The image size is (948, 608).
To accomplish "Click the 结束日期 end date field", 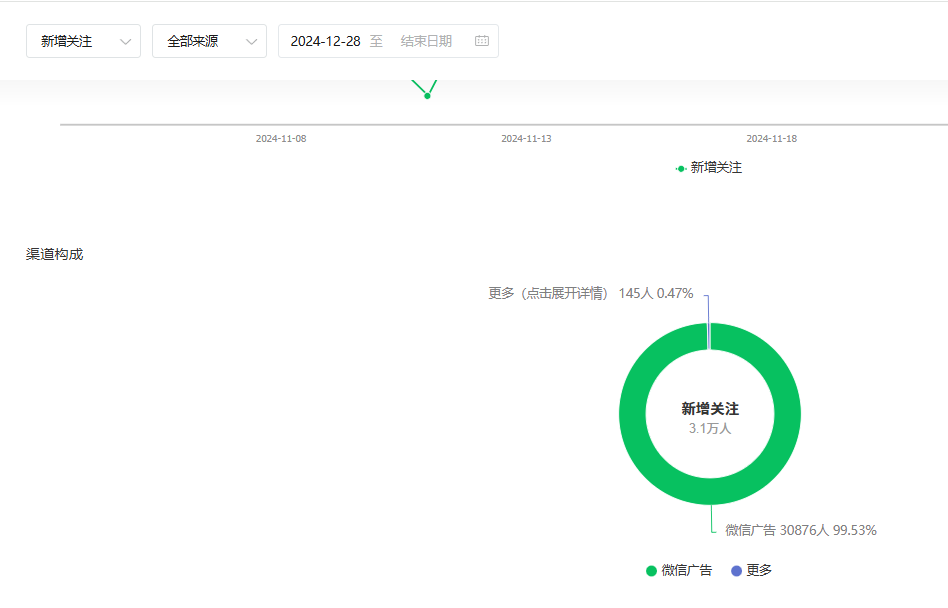I will click(x=427, y=41).
